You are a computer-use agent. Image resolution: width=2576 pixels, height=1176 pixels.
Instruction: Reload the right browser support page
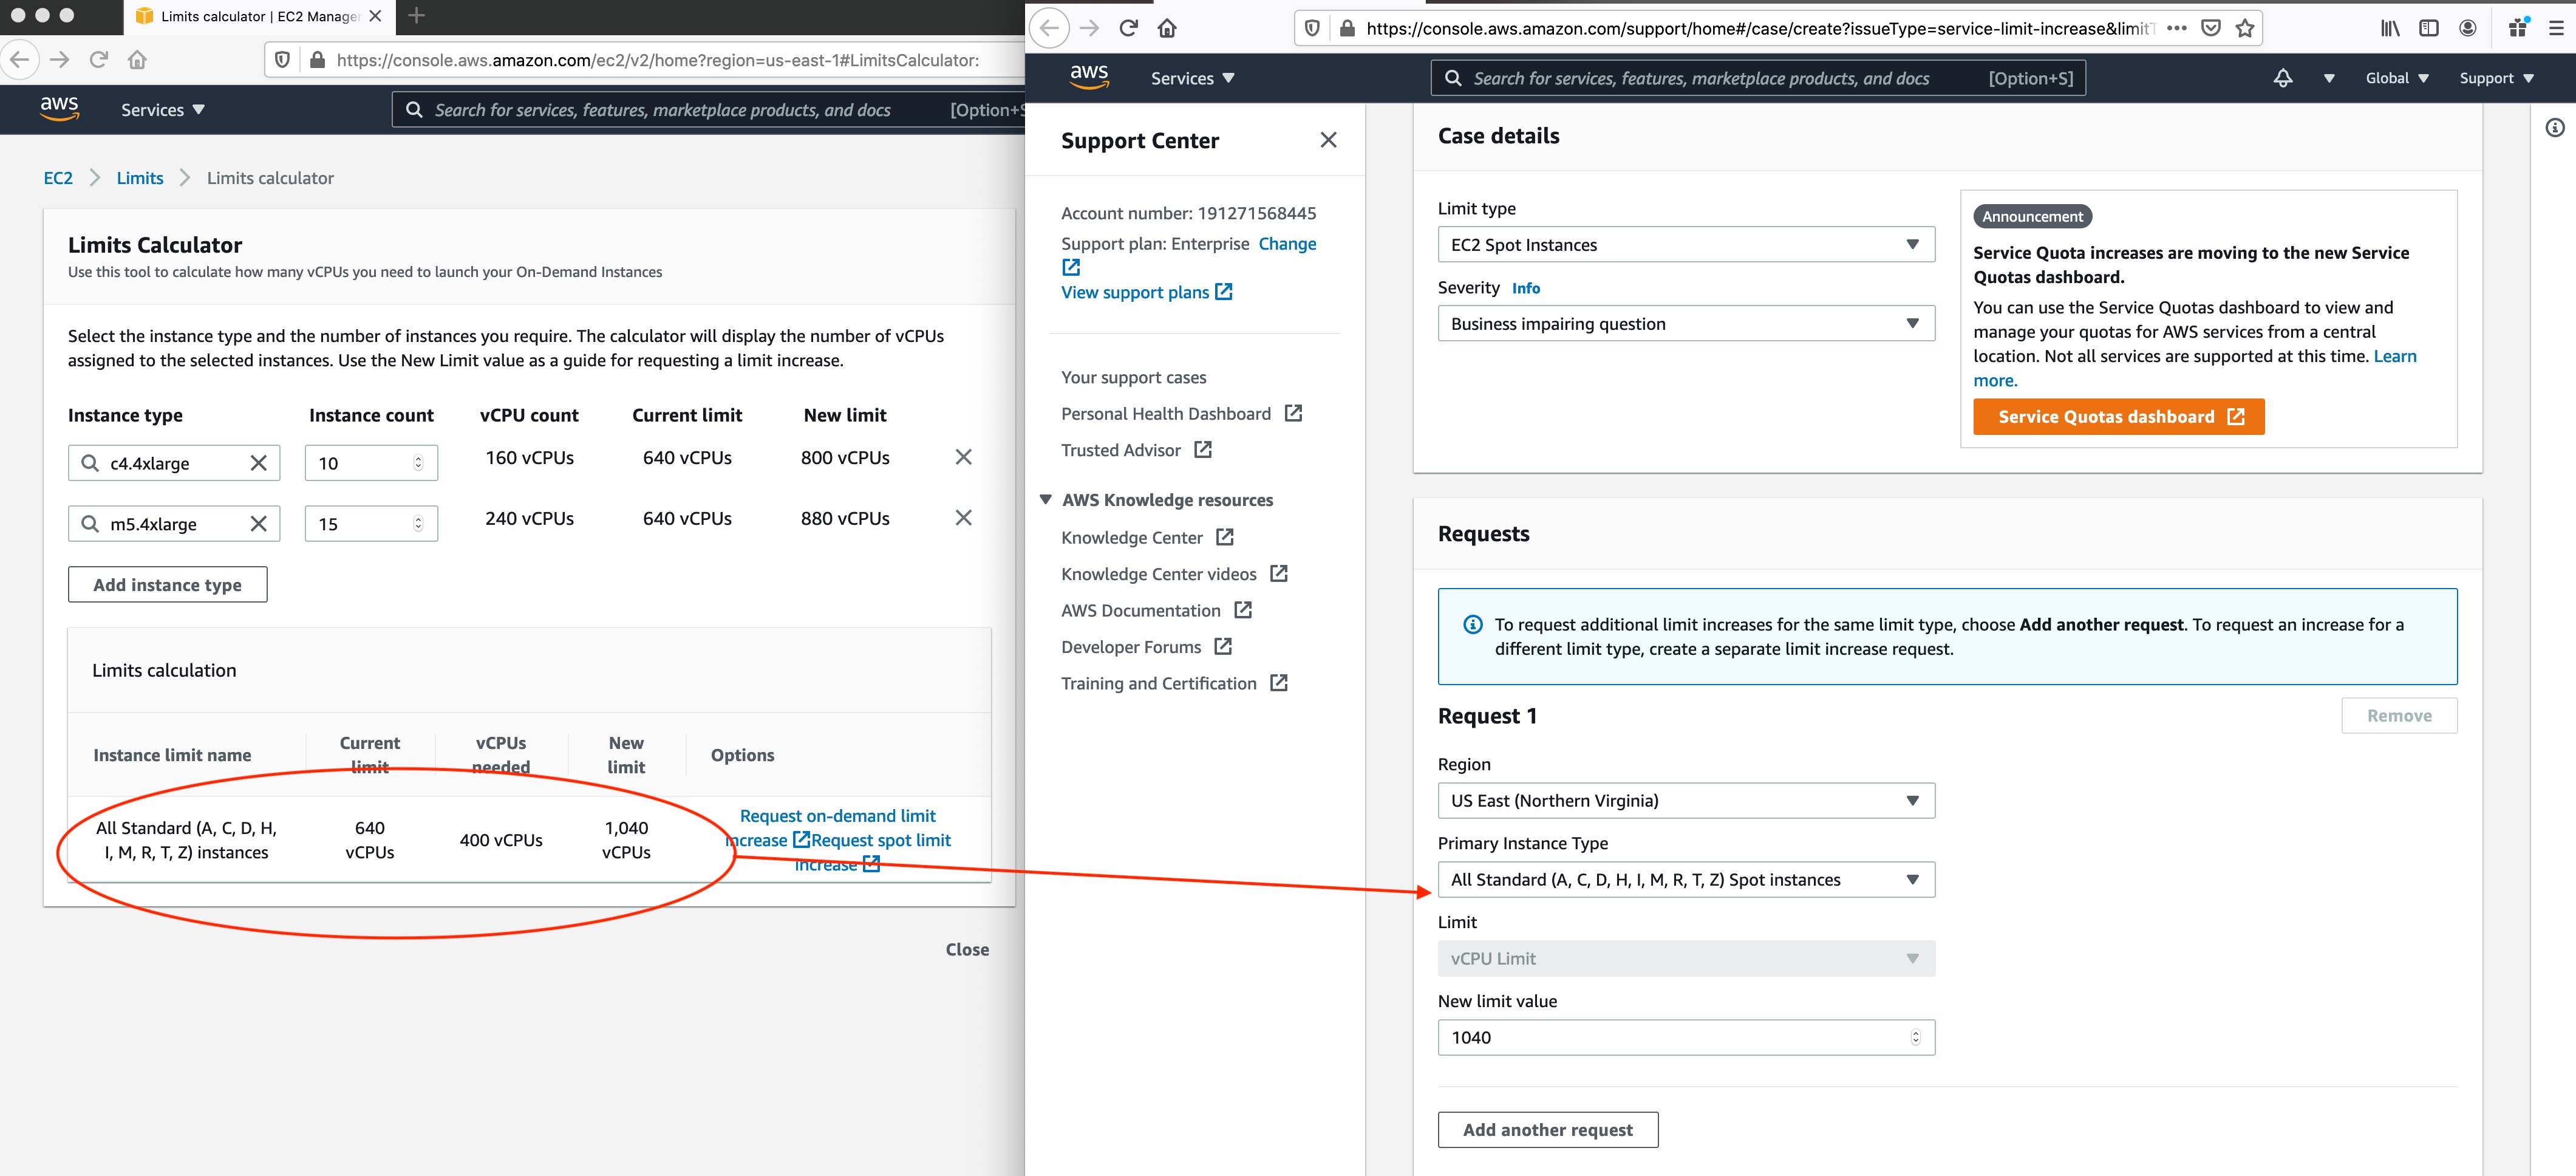tap(1128, 28)
